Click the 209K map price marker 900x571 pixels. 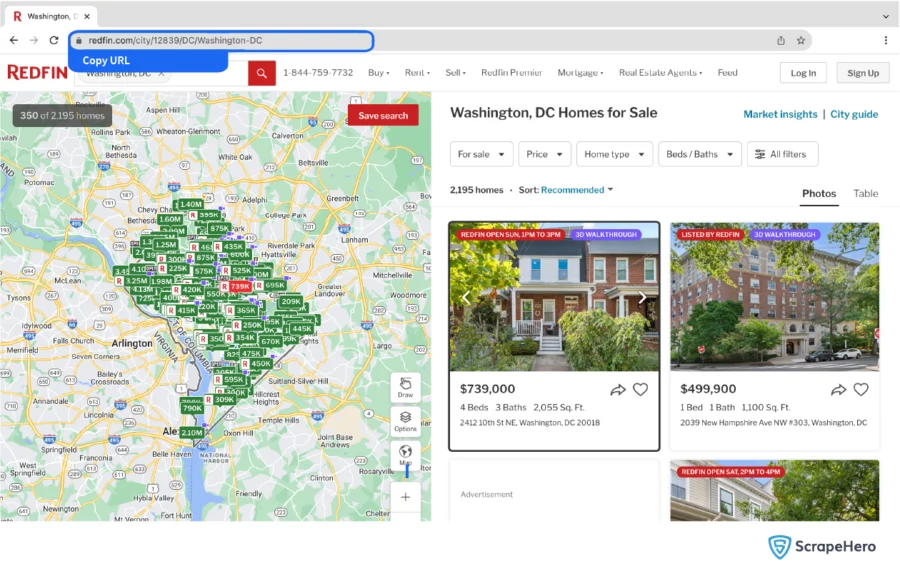(x=291, y=301)
